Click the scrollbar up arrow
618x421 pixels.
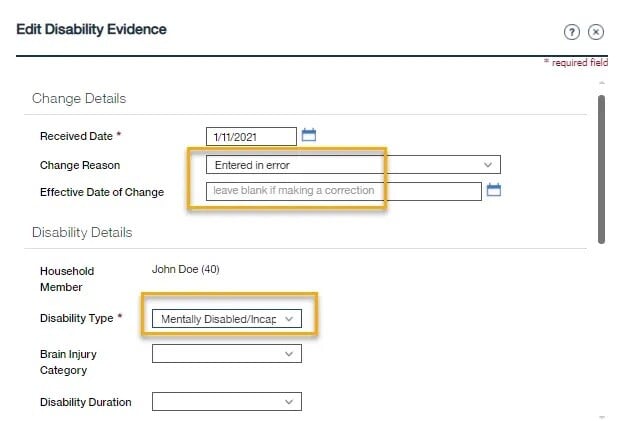point(601,83)
